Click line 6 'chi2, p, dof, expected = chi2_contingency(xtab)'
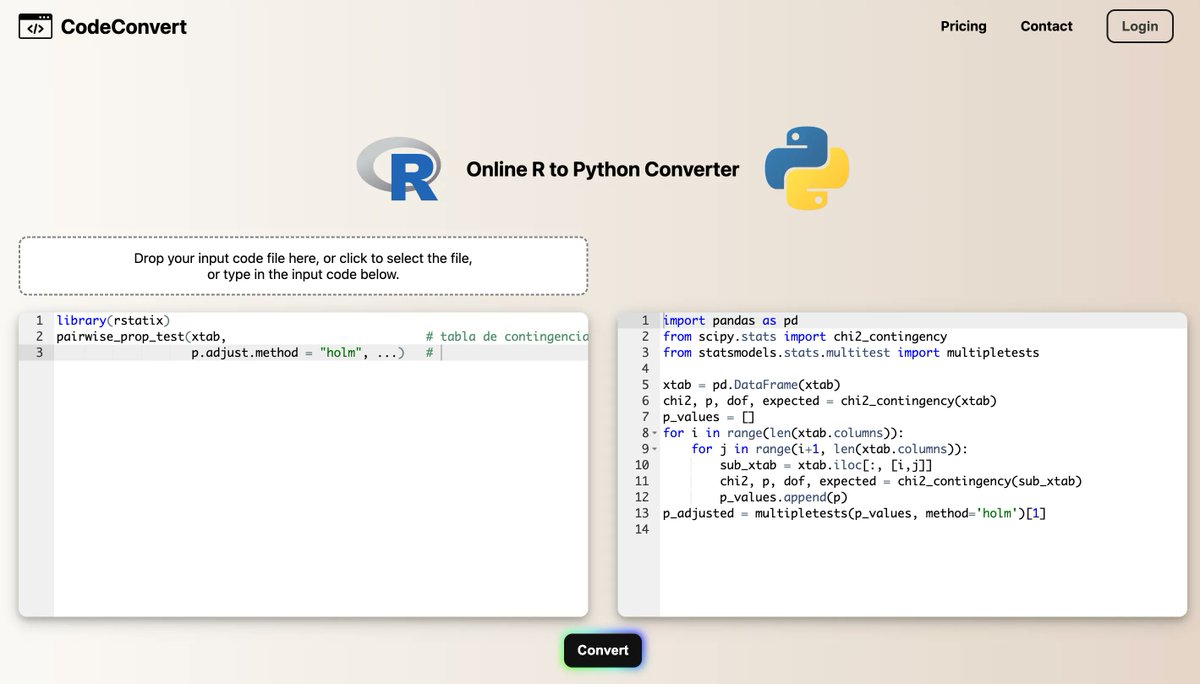Image resolution: width=1200 pixels, height=684 pixels. [x=829, y=401]
